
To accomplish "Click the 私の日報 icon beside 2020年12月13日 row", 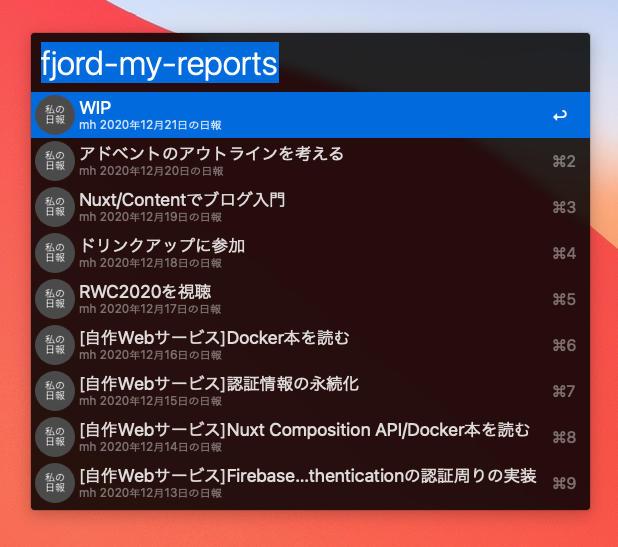I will tap(55, 483).
